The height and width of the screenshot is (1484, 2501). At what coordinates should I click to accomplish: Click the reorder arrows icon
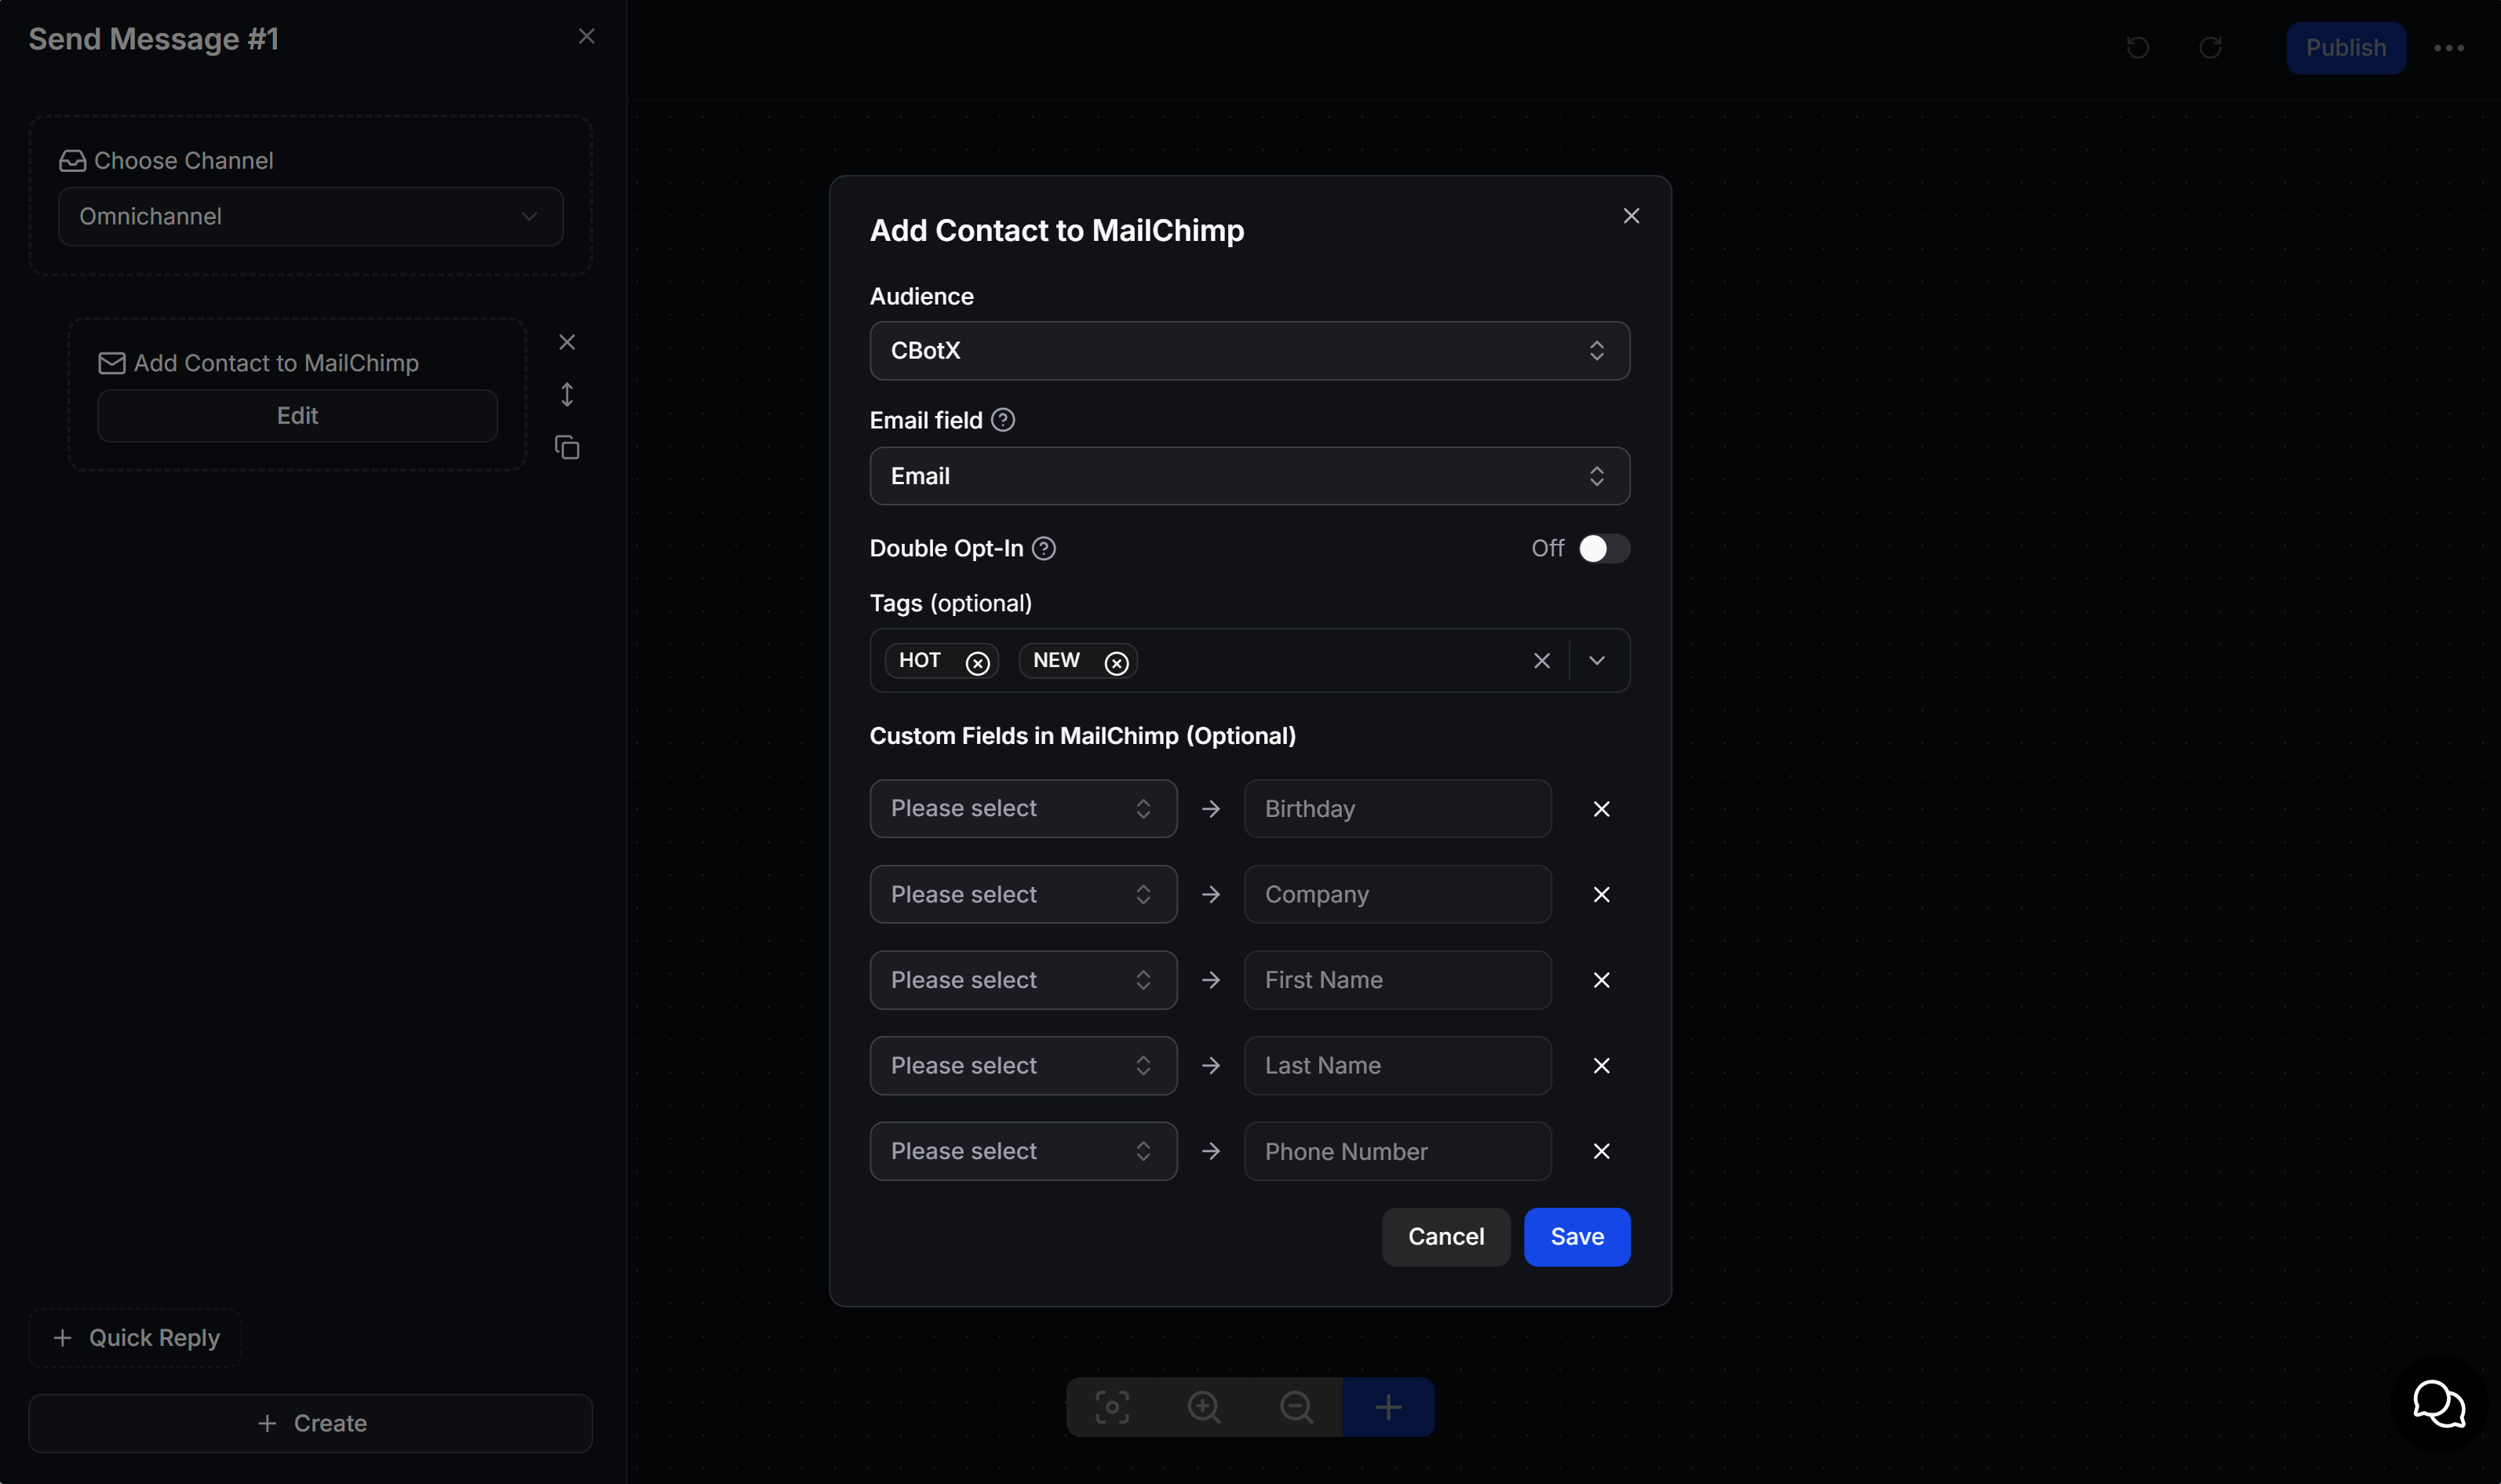567,395
